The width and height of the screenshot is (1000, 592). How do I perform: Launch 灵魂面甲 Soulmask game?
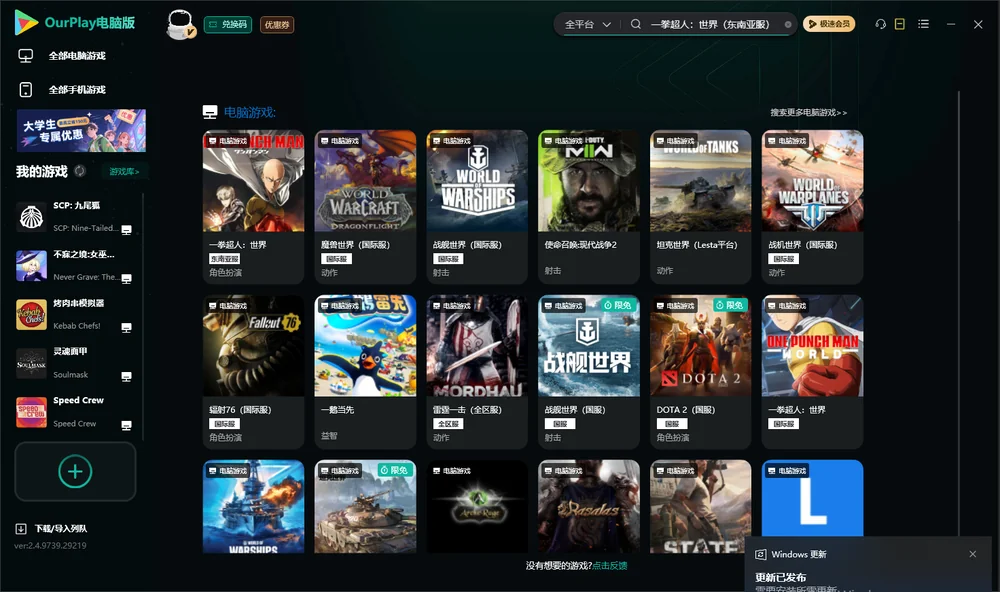tap(74, 363)
